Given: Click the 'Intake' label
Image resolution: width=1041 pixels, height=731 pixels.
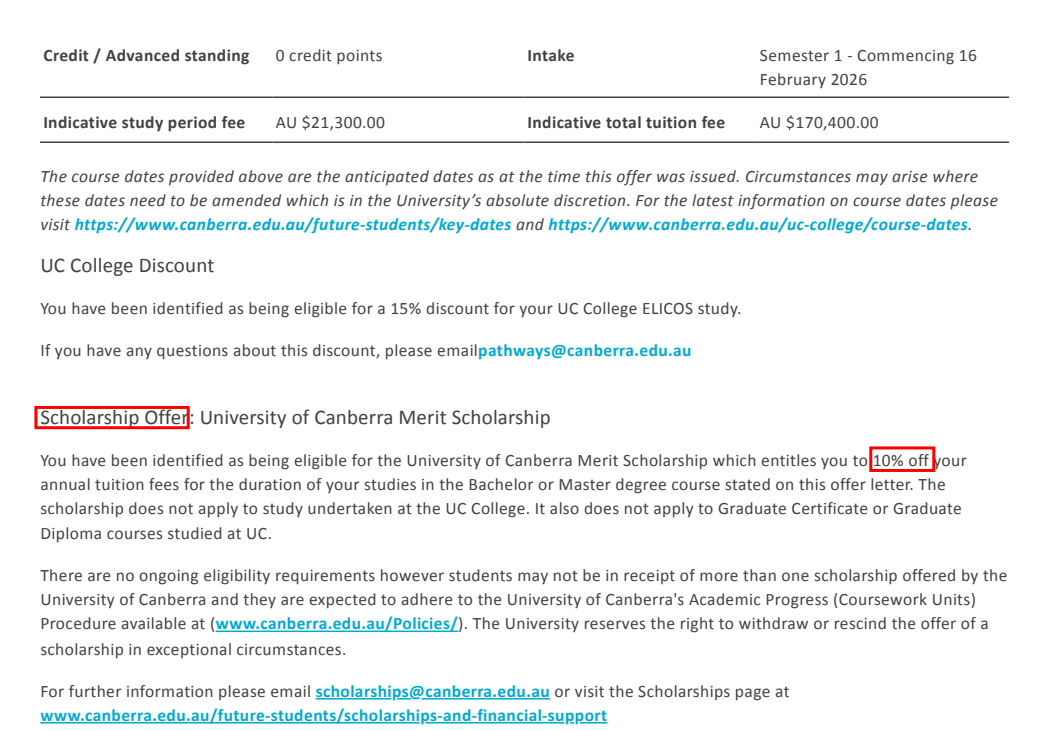Looking at the screenshot, I should (x=550, y=56).
